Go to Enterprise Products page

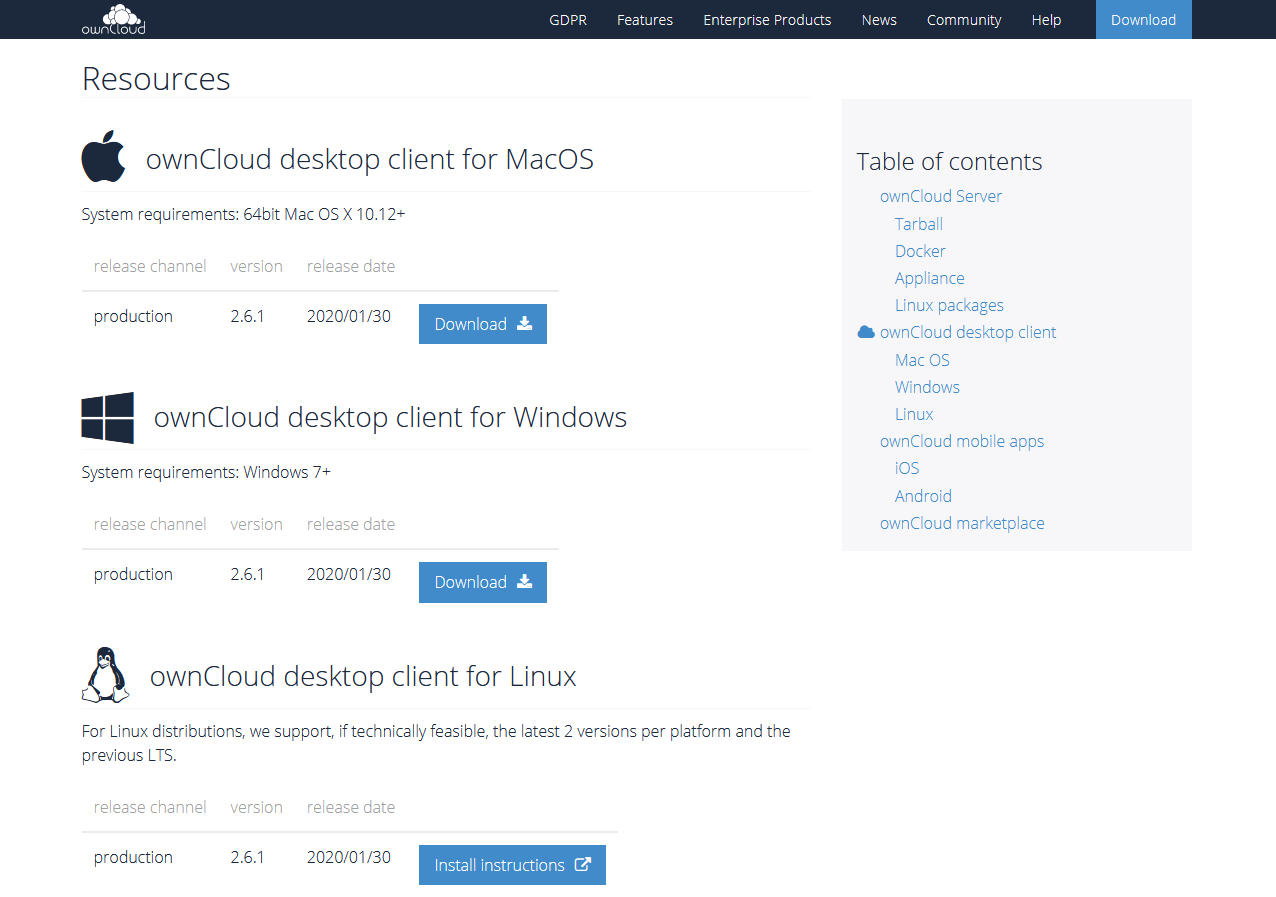(x=767, y=20)
